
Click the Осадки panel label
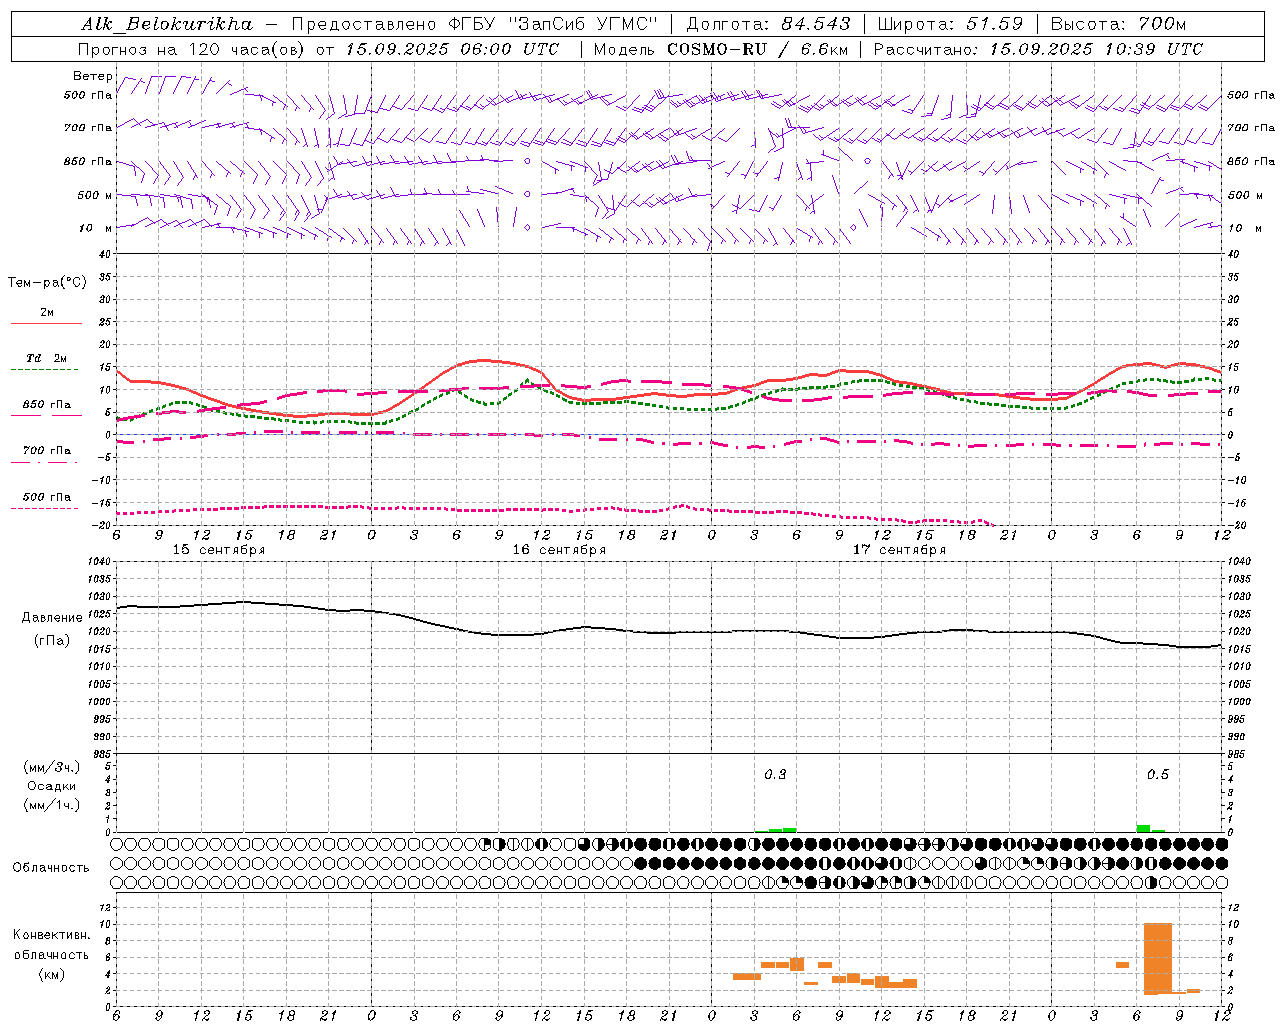[x=52, y=786]
